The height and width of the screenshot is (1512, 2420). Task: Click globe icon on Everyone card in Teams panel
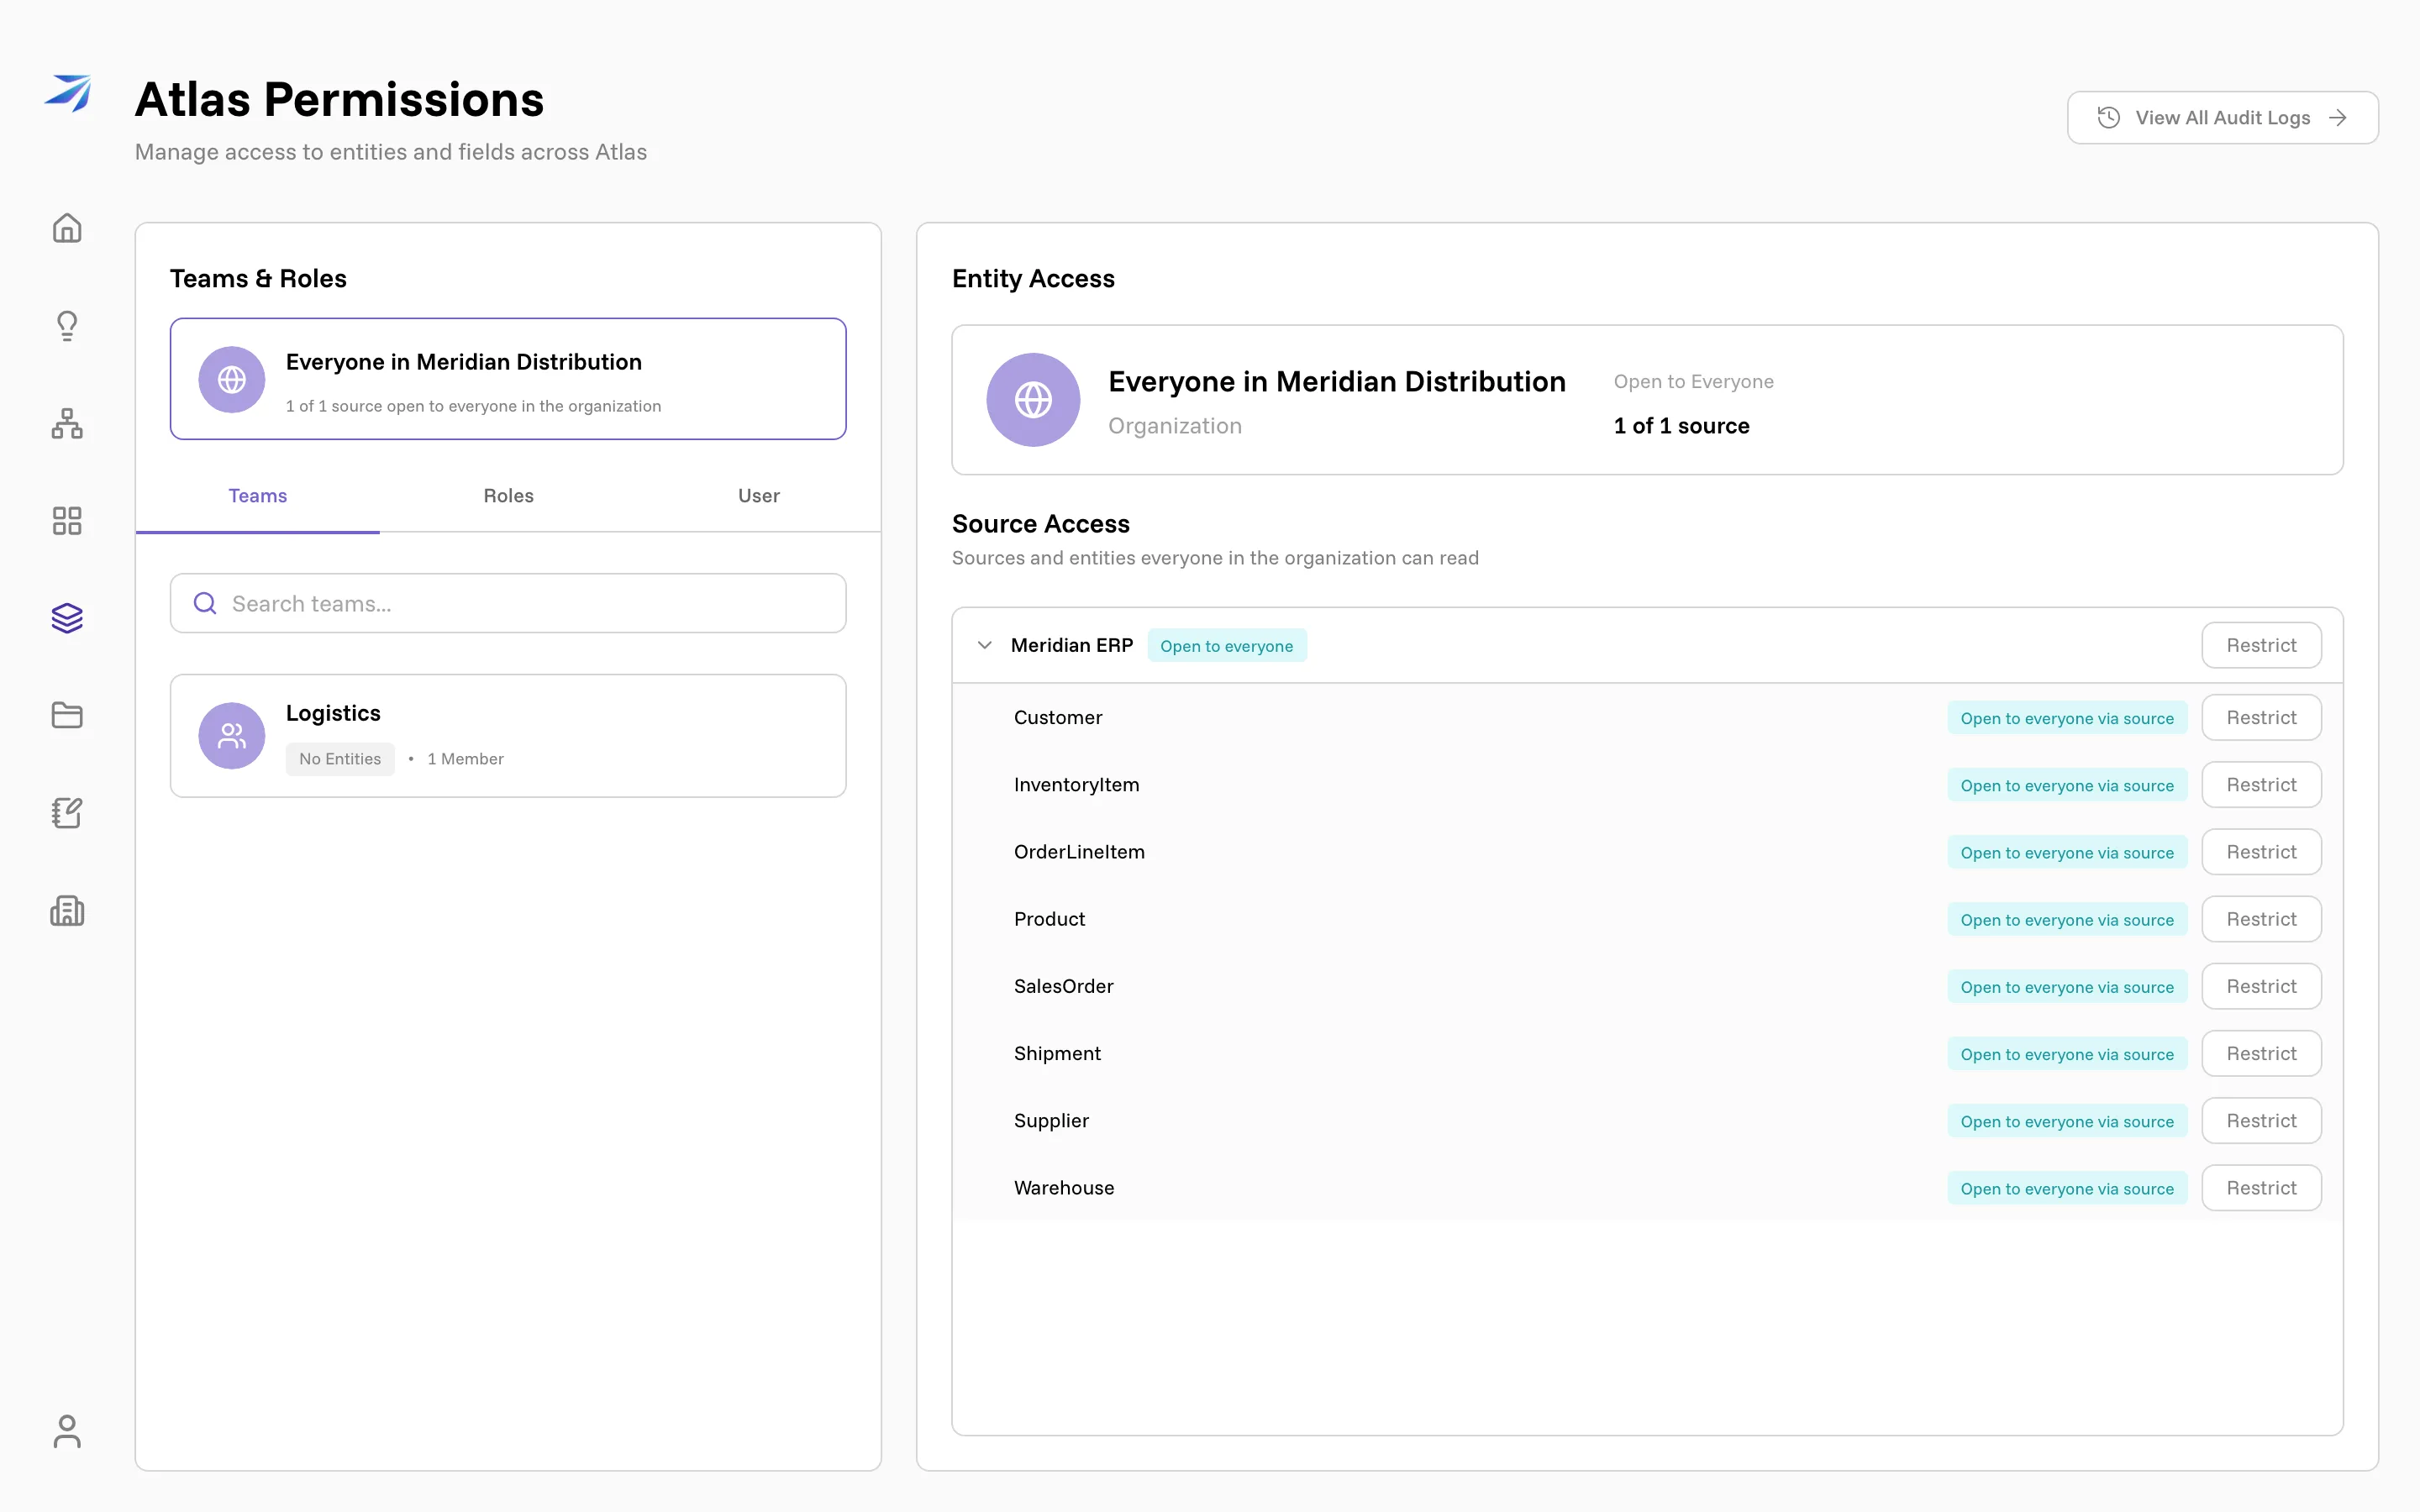tap(232, 380)
